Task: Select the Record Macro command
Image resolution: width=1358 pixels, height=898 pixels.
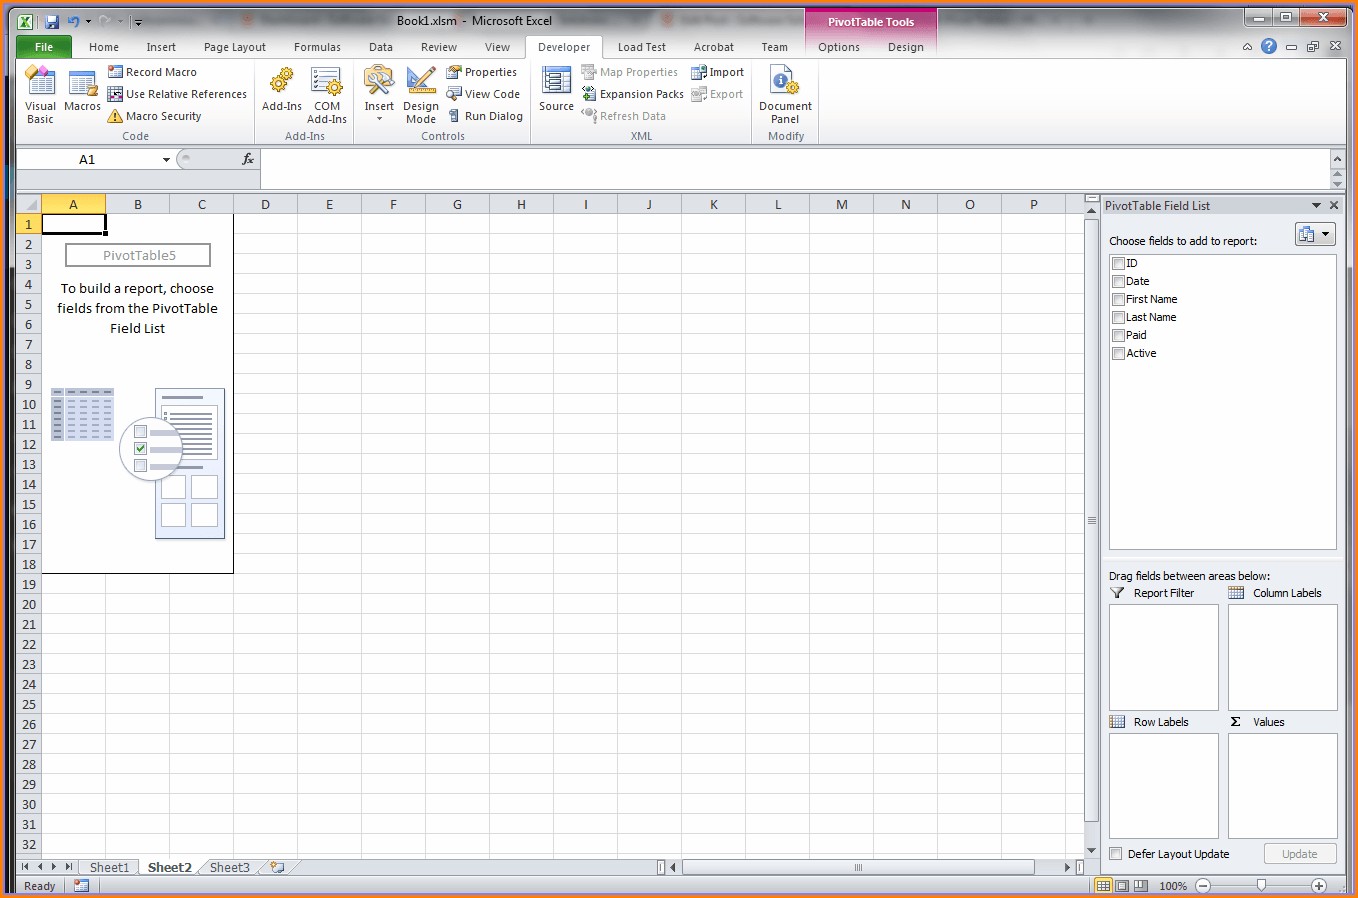Action: [161, 71]
